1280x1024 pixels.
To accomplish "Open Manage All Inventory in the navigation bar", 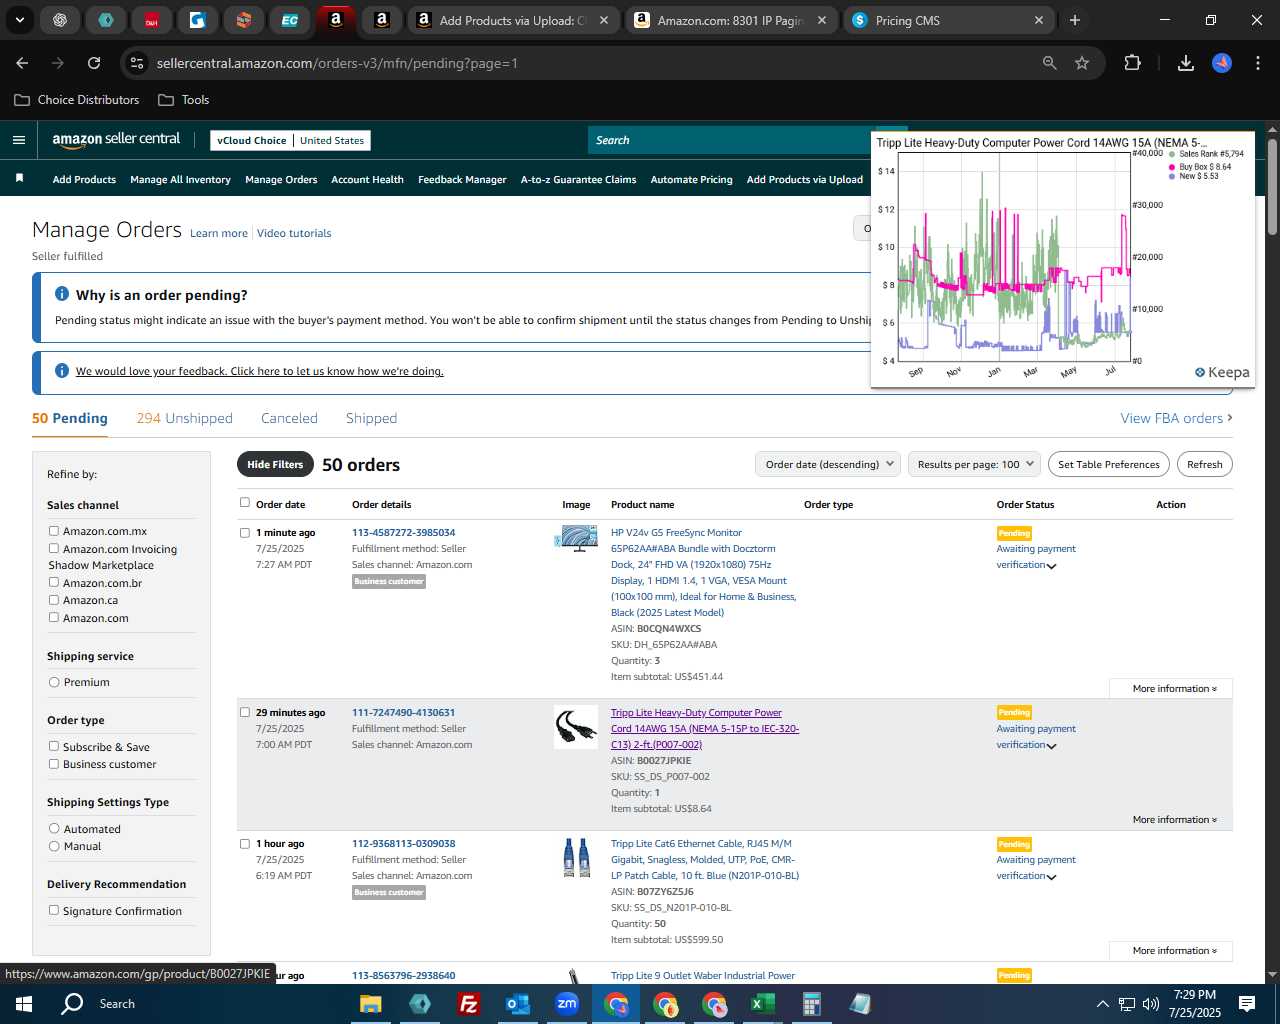I will [180, 179].
